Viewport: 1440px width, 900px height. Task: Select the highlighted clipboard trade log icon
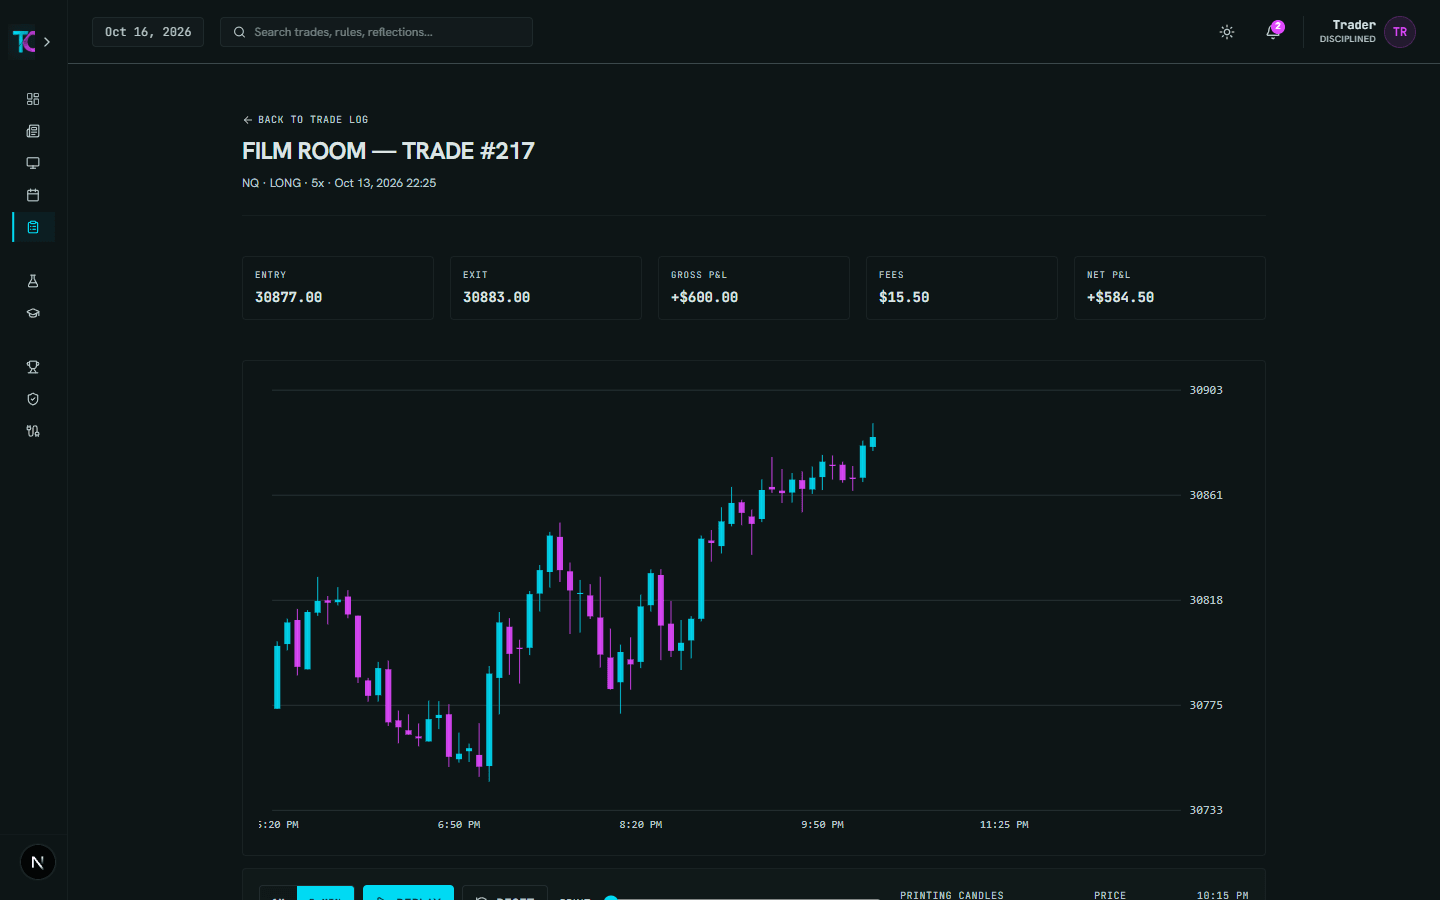click(x=33, y=227)
